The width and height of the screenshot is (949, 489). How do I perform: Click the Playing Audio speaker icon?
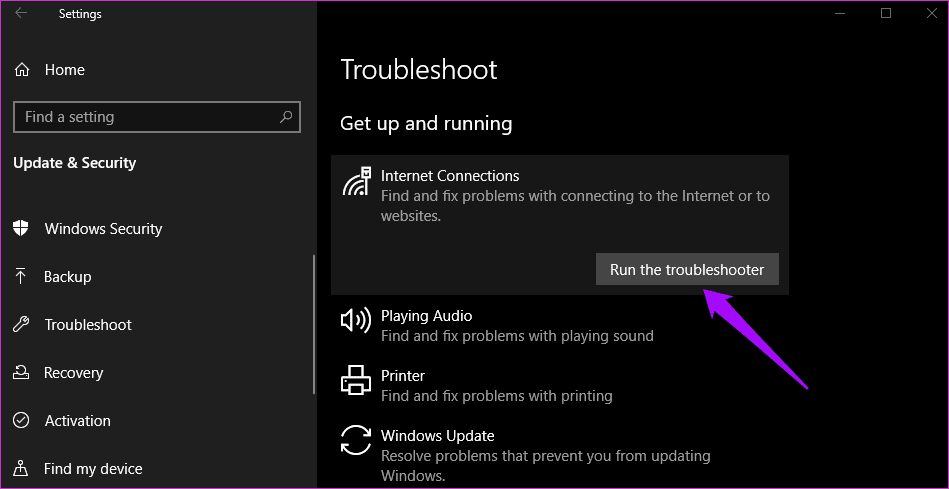point(356,320)
